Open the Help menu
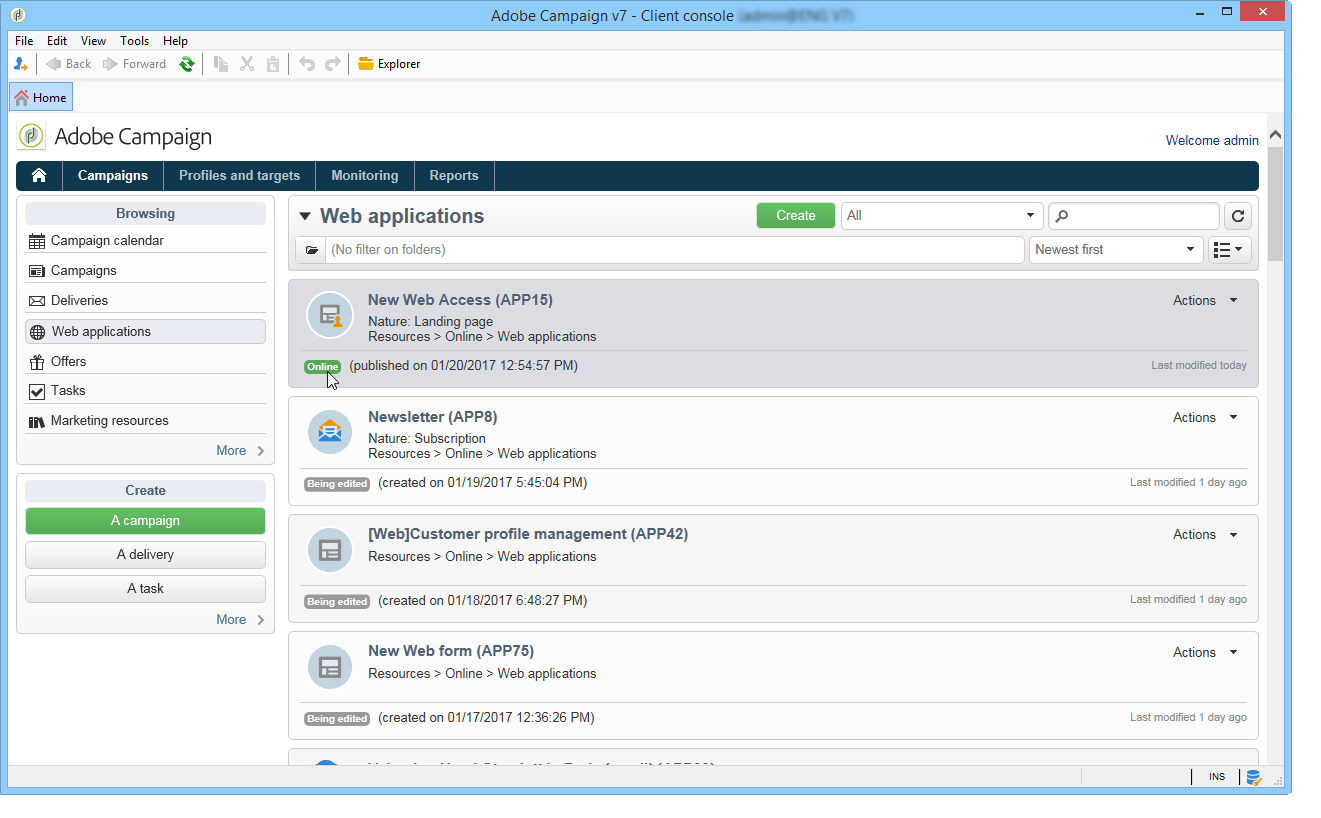 (175, 41)
